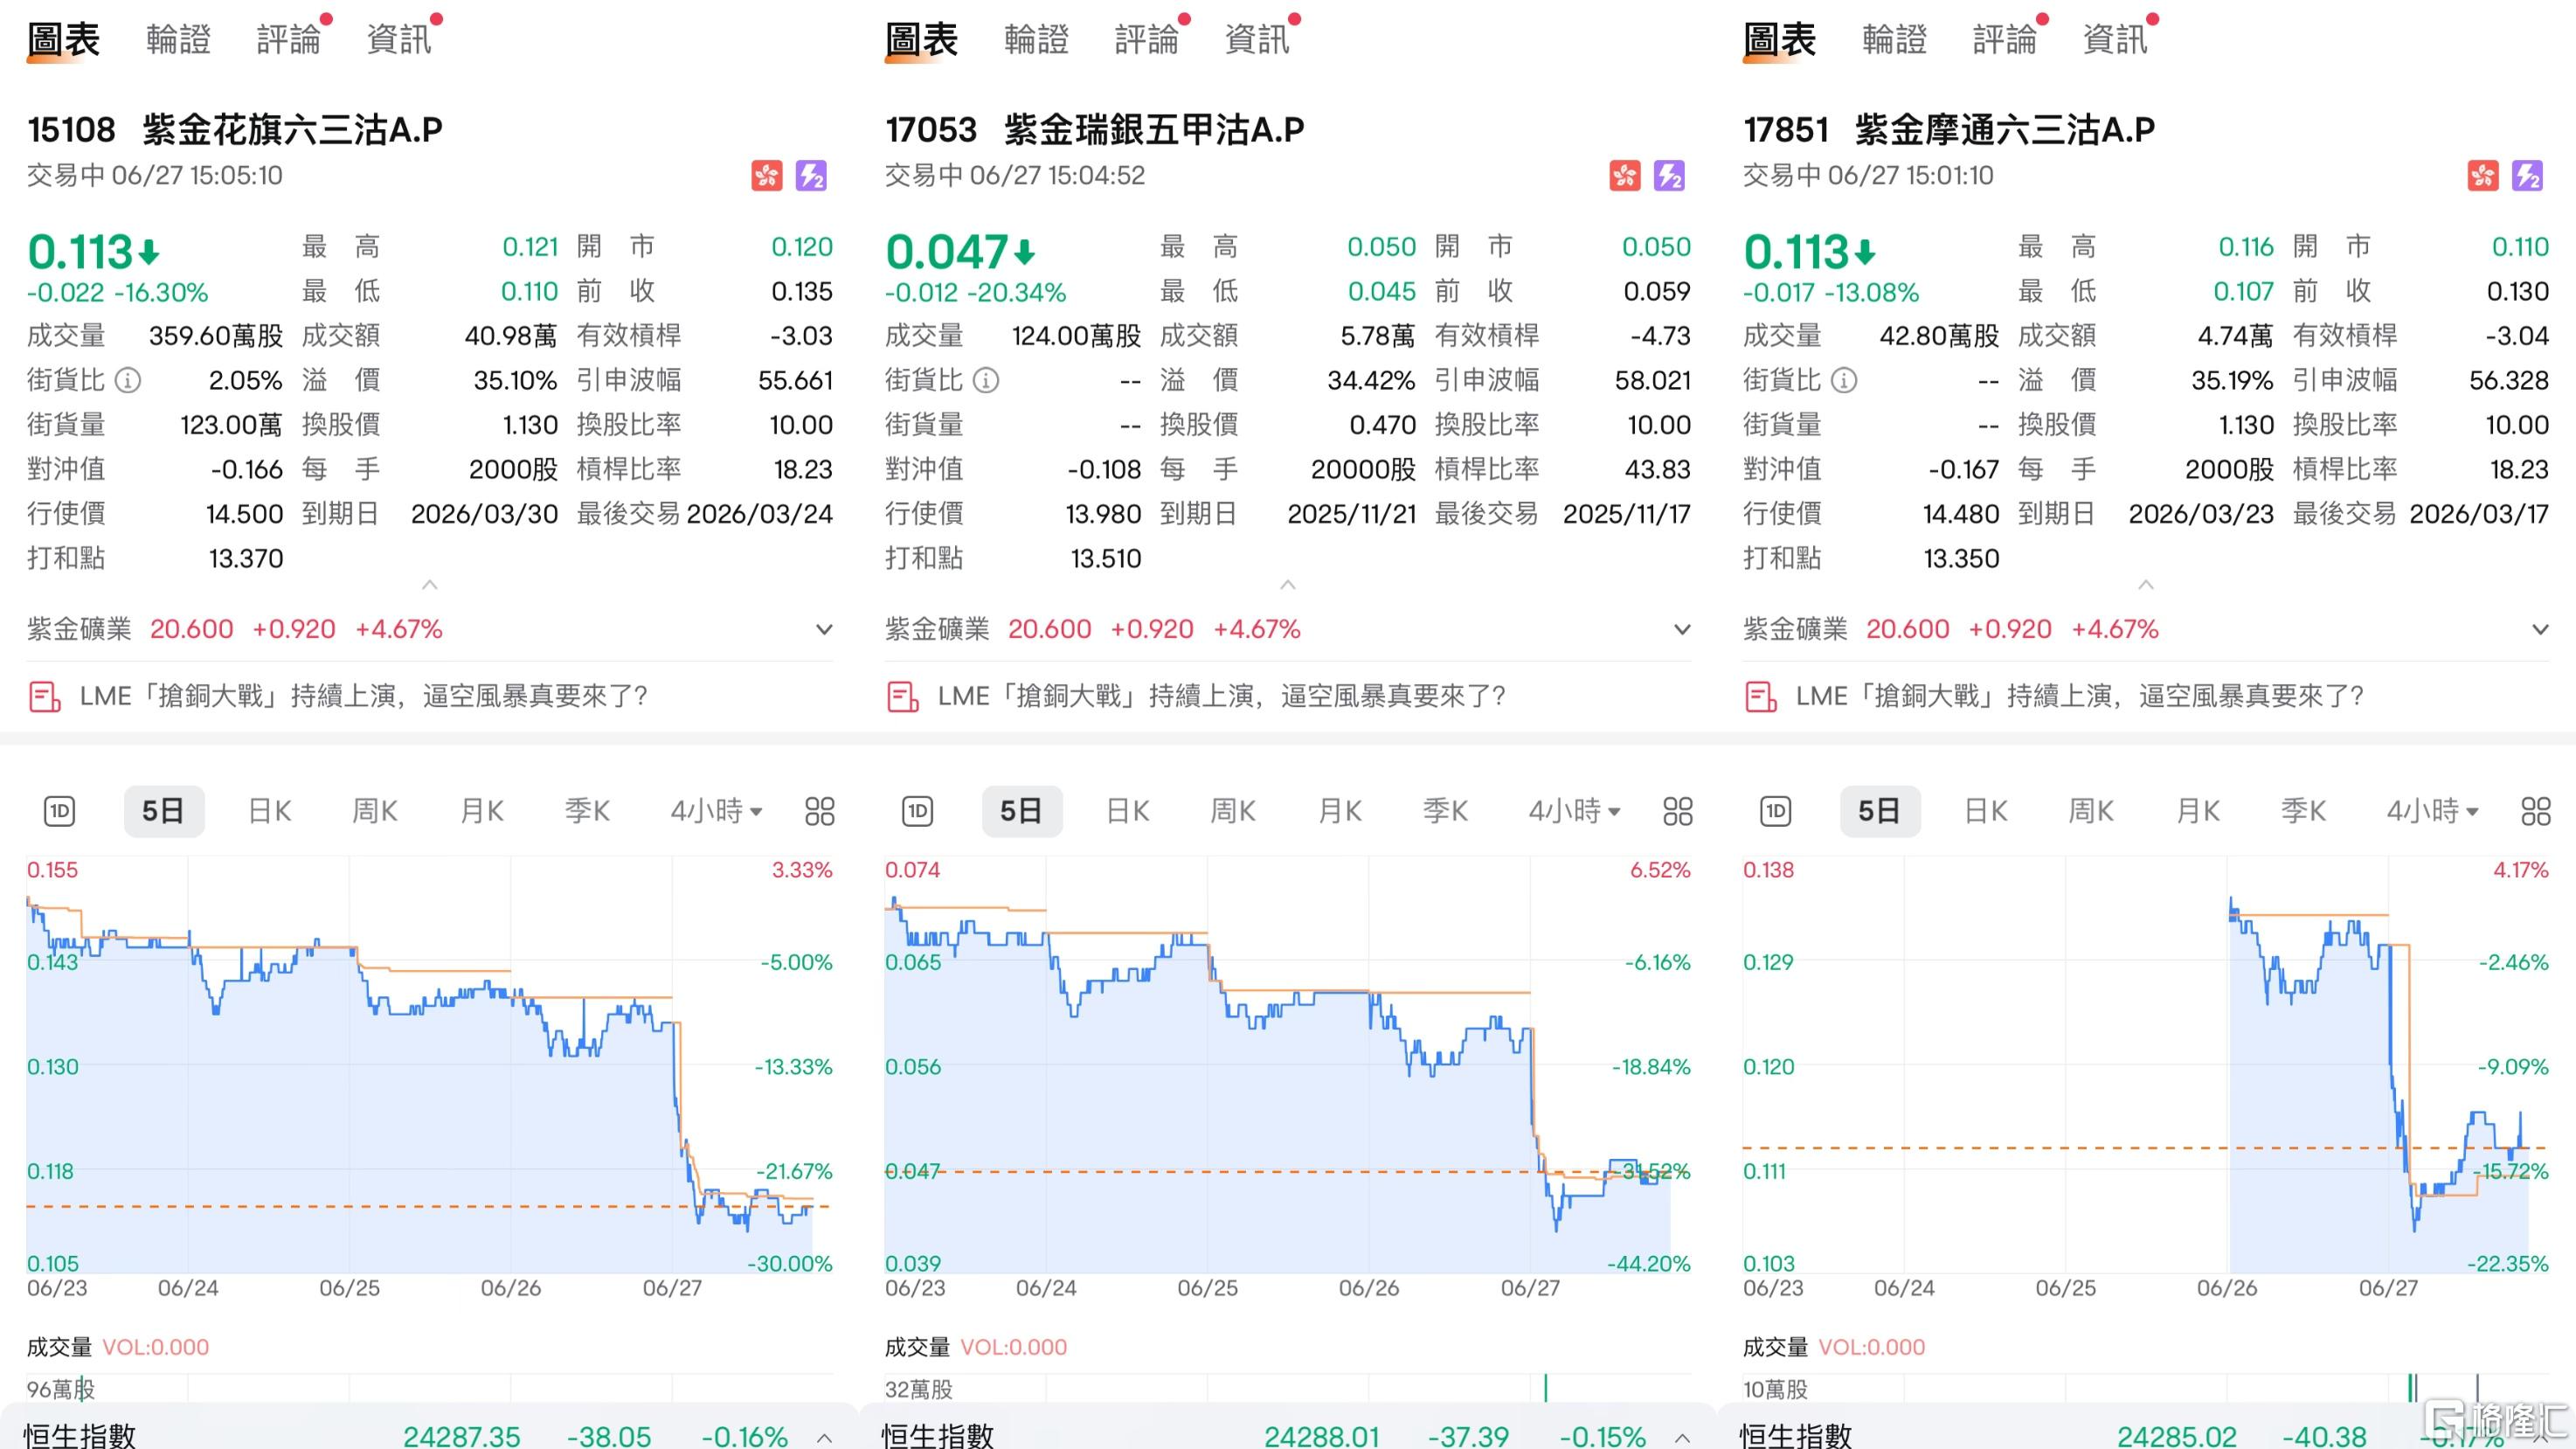Open 恒生指數 bar under 17851 panel
This screenshot has width=2576, height=1449.
tap(2146, 1427)
